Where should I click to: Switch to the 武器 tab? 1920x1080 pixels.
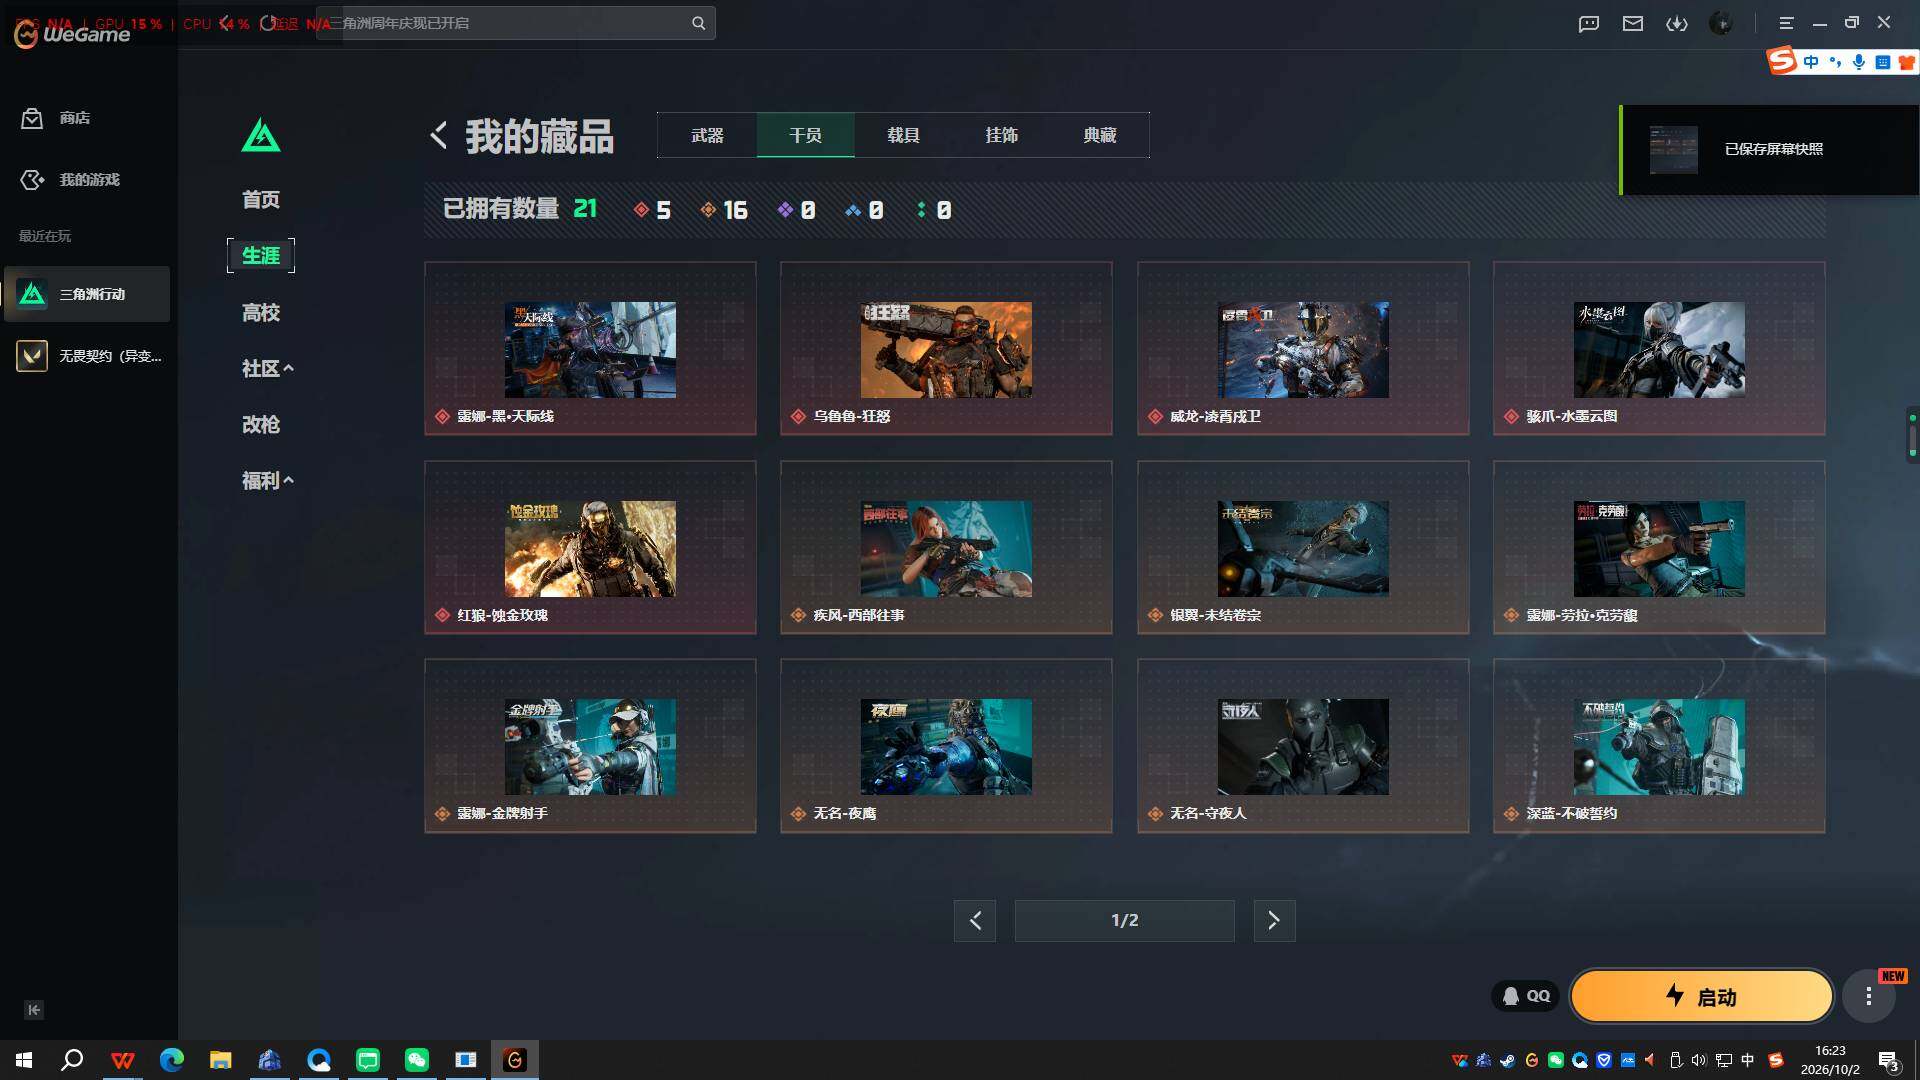[x=707, y=135]
